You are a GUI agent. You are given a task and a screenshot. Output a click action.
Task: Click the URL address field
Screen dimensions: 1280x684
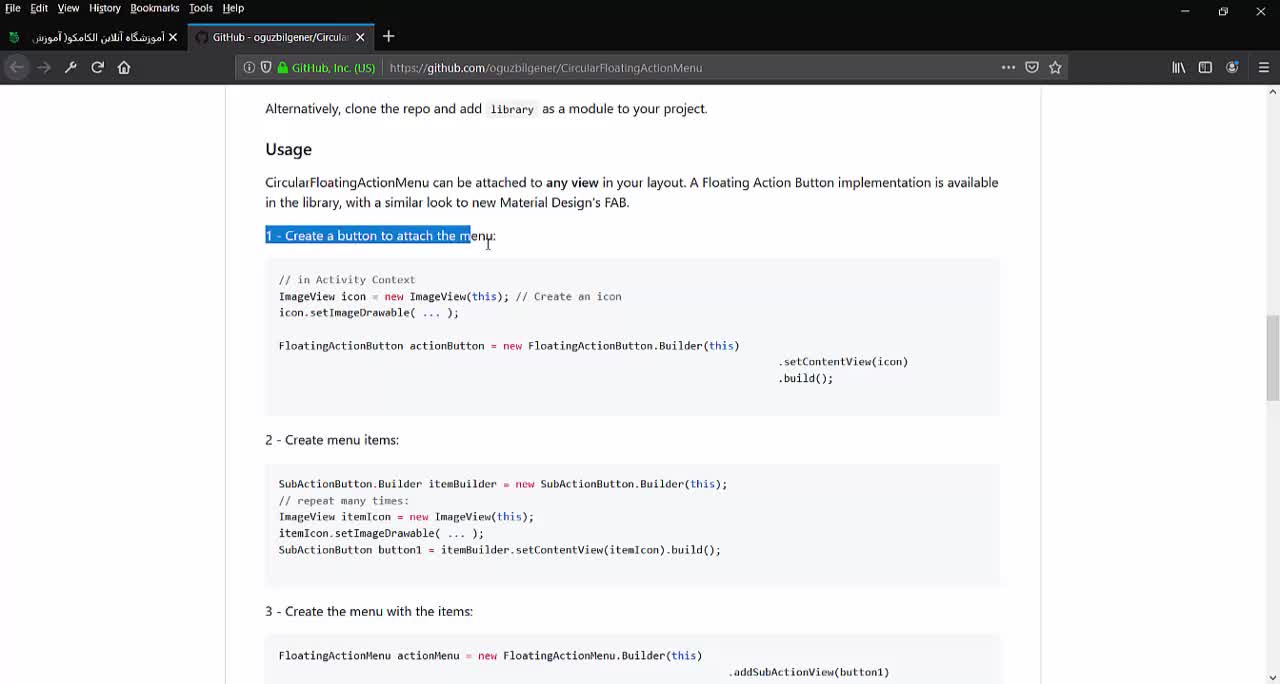pos(680,67)
